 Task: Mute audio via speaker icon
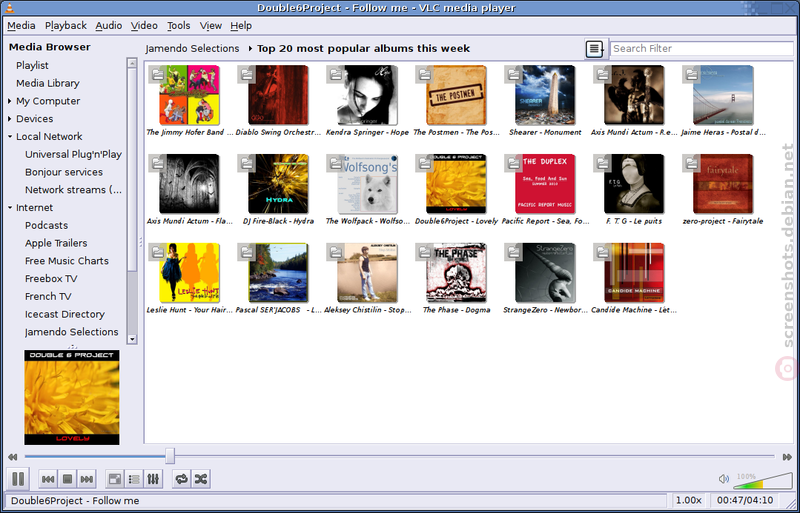click(723, 479)
